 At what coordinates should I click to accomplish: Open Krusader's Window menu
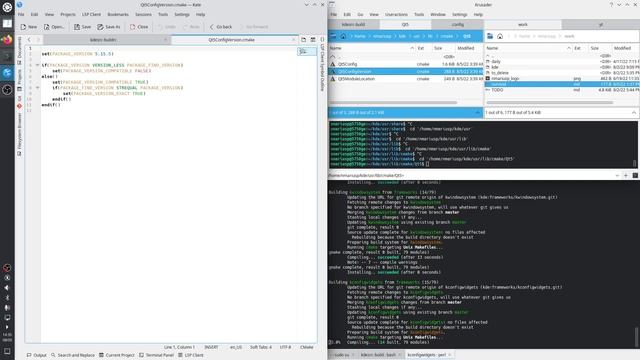[x=438, y=14]
